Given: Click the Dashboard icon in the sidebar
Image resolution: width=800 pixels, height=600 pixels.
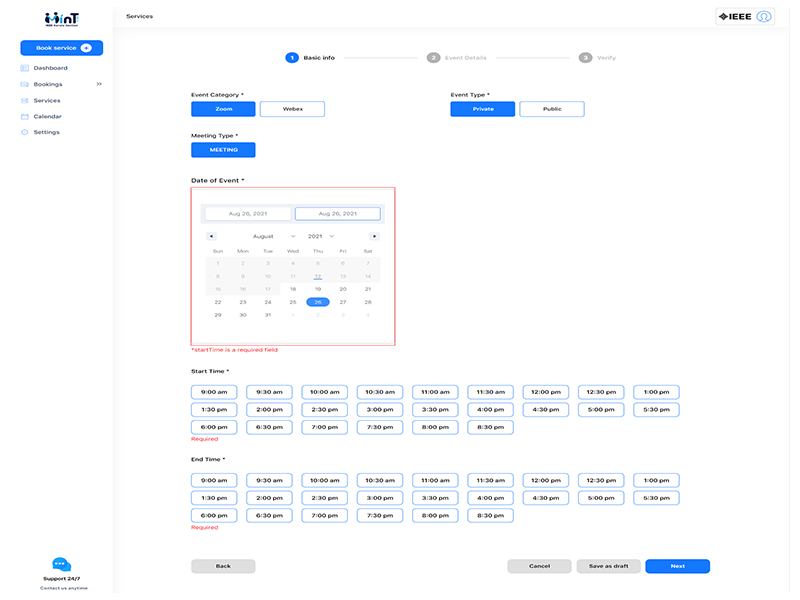Looking at the screenshot, I should (x=24, y=68).
